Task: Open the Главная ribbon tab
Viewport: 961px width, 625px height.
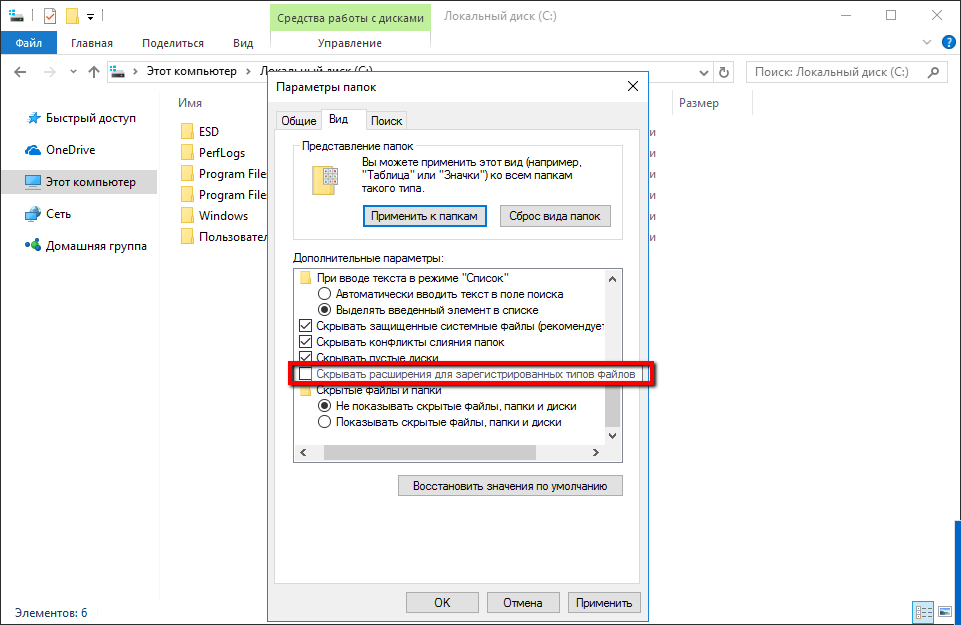Action: 92,43
